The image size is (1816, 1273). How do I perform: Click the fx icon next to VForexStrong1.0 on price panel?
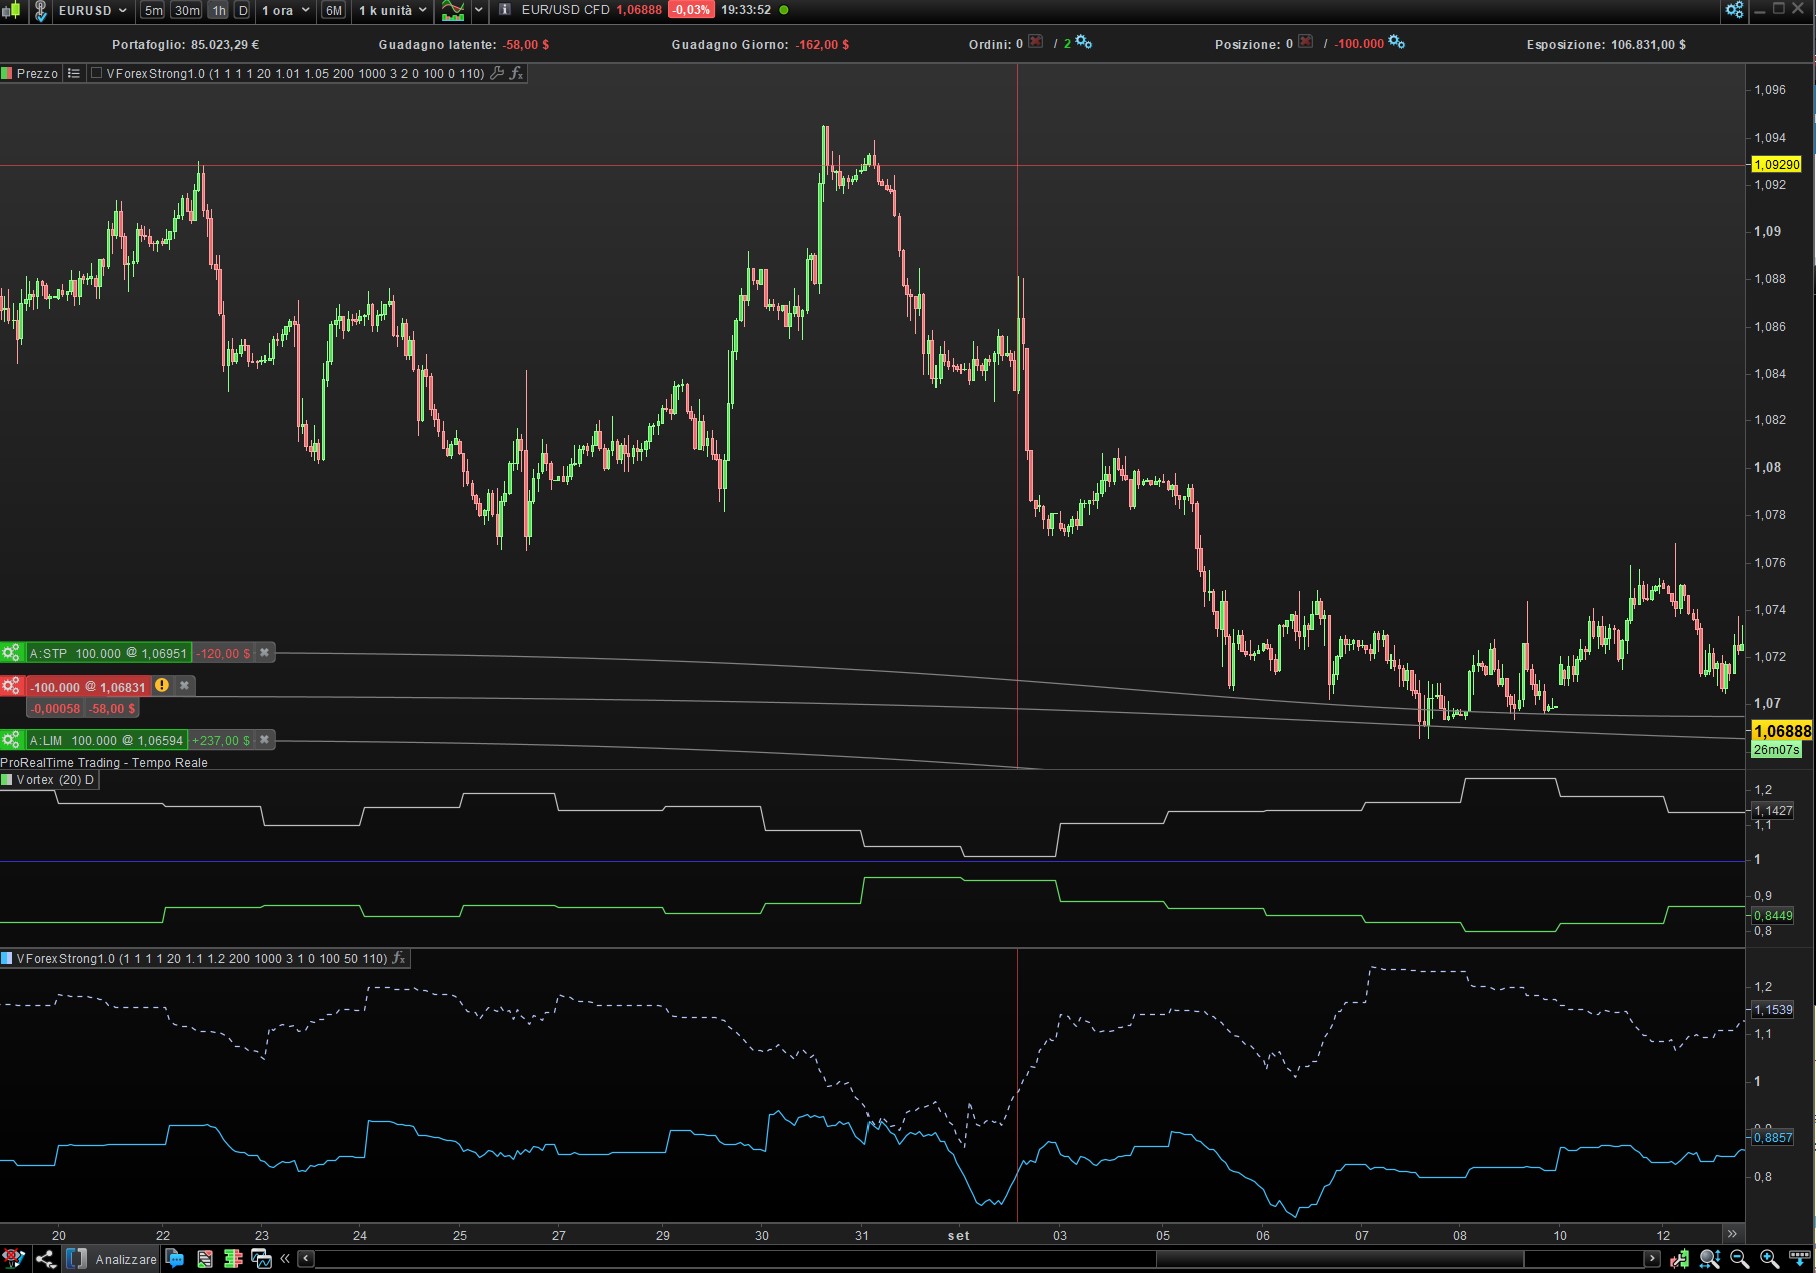pos(517,73)
